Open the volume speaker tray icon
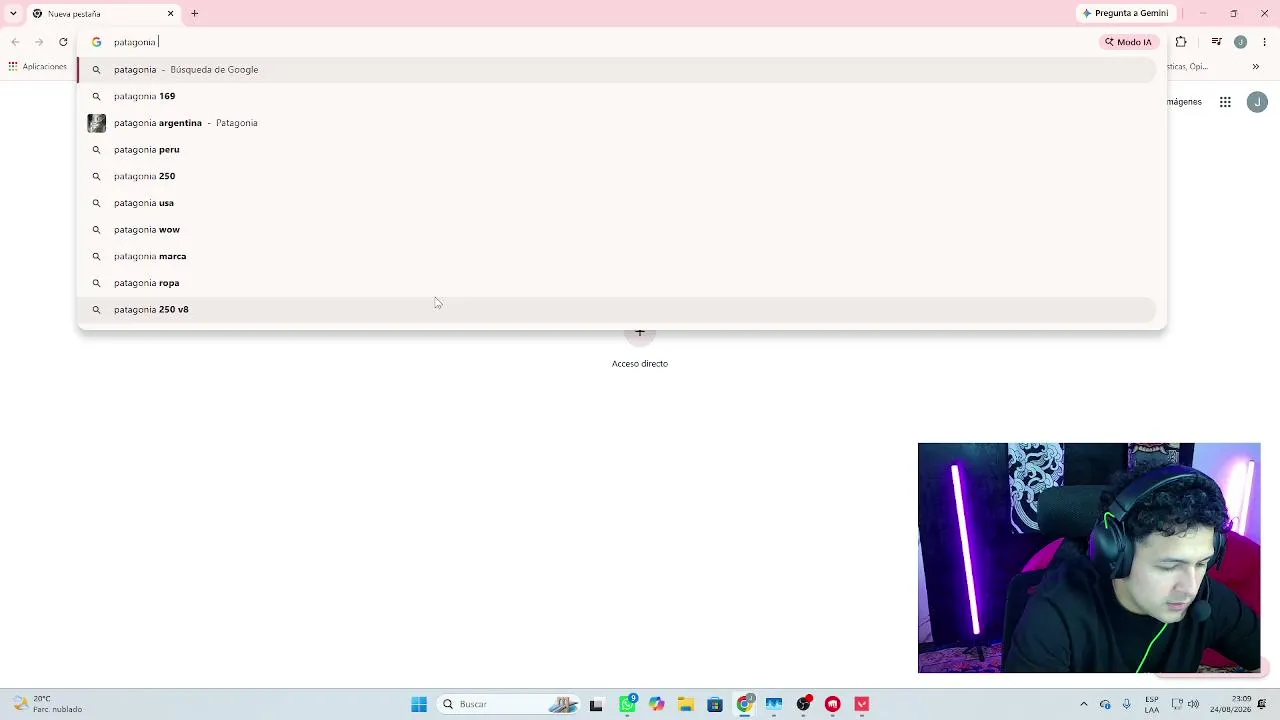The image size is (1280, 720). click(x=1193, y=704)
